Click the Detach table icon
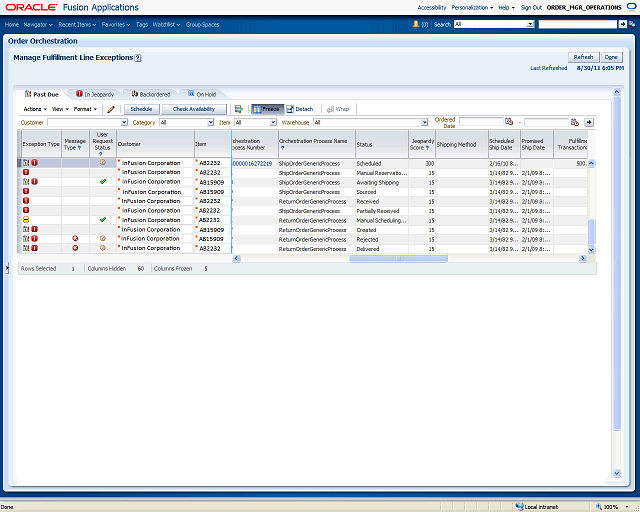Screen dimensions: 640x512 300,109
